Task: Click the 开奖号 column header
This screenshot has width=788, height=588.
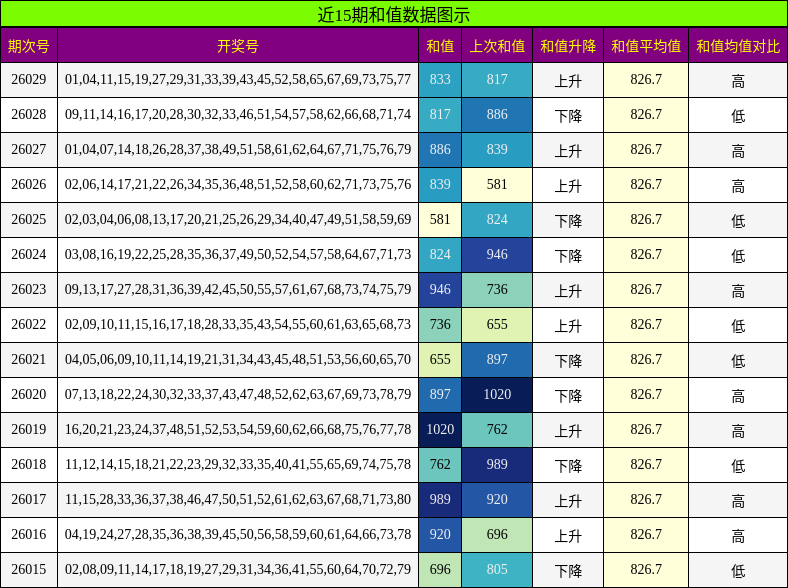Action: tap(238, 46)
